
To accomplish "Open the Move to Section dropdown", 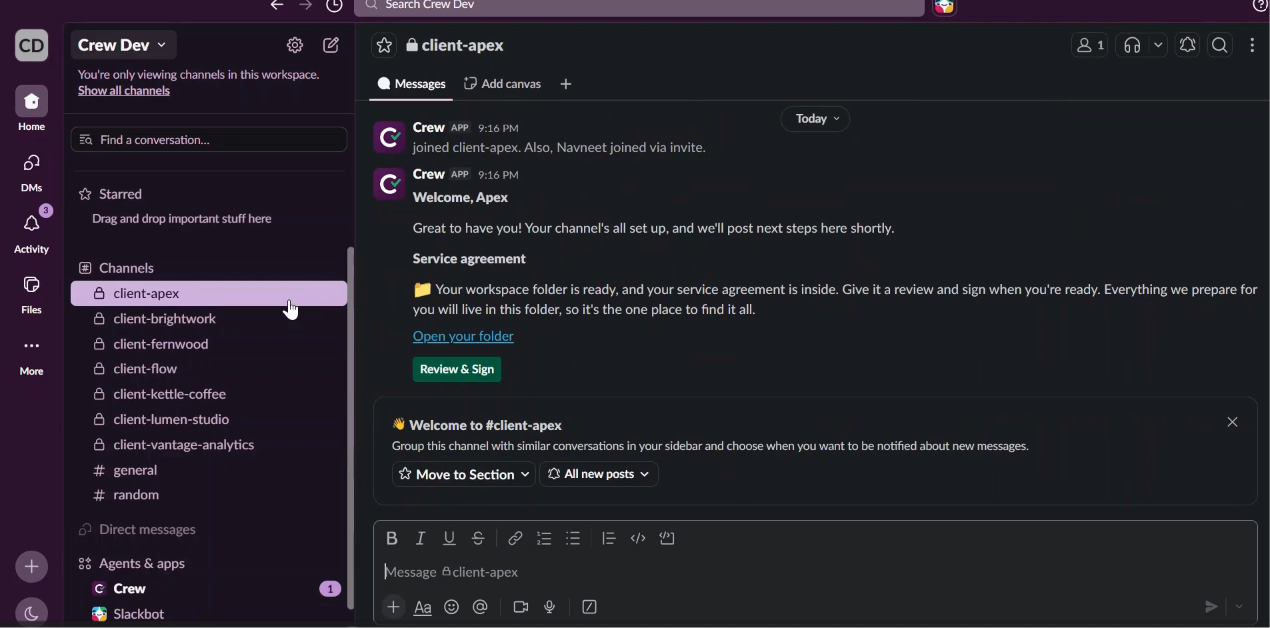I will 464,474.
